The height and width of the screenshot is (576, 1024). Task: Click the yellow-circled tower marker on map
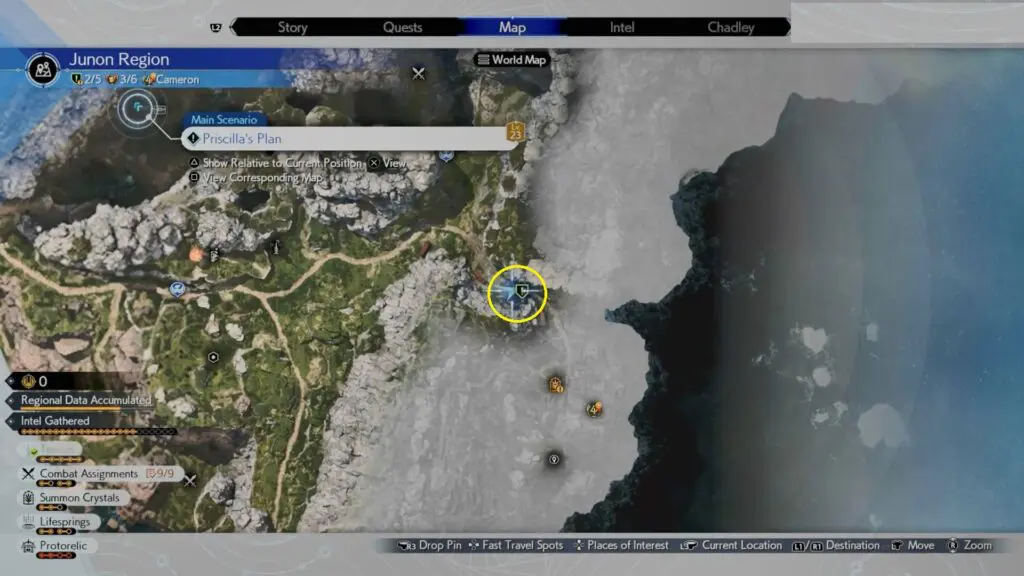(x=518, y=293)
